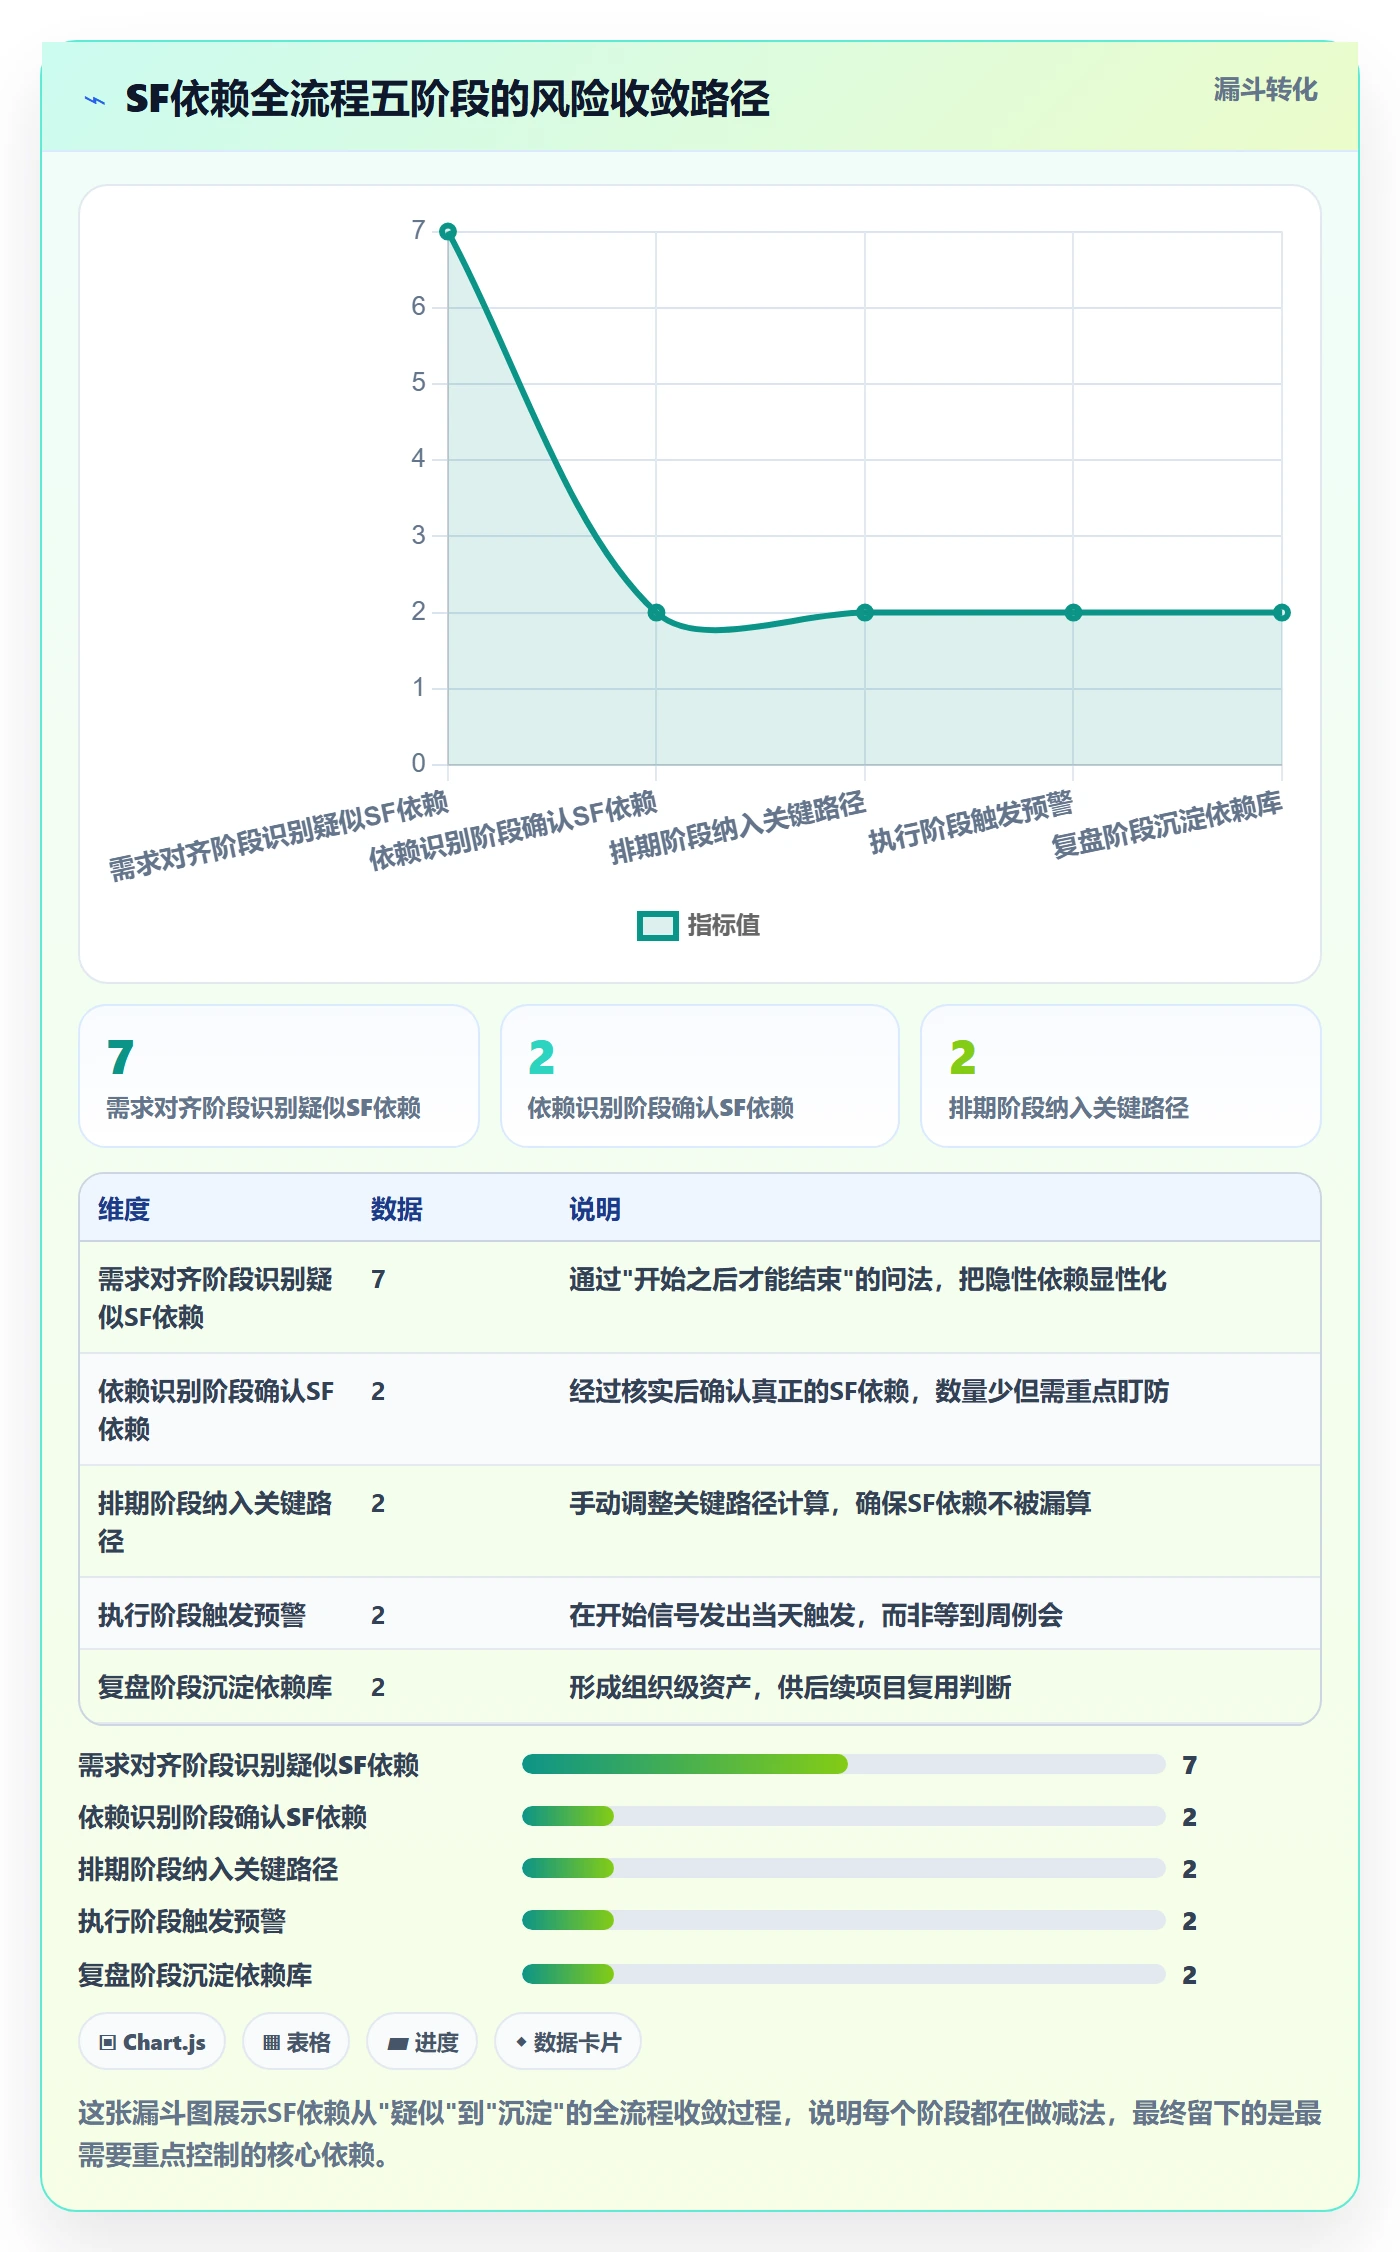
Task: Click the summary paragraph starting 这张漏斗图展示
Action: point(700,2133)
